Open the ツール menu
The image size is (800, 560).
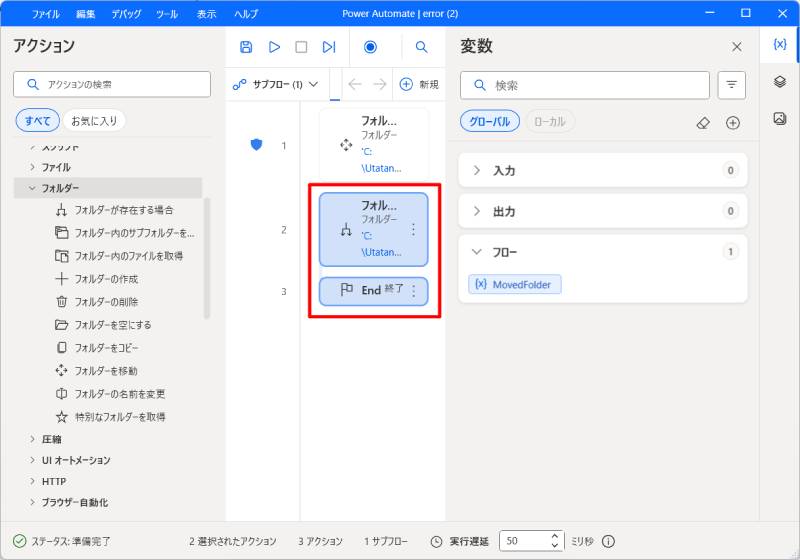click(x=167, y=14)
